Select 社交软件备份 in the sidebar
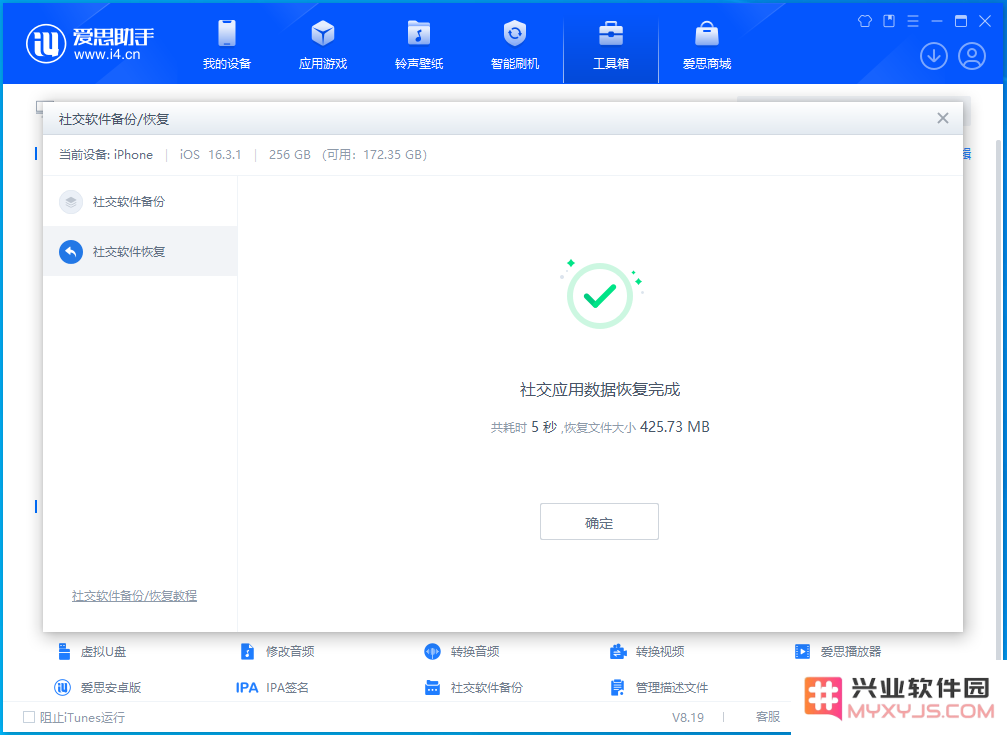The image size is (1007, 735). [x=140, y=202]
